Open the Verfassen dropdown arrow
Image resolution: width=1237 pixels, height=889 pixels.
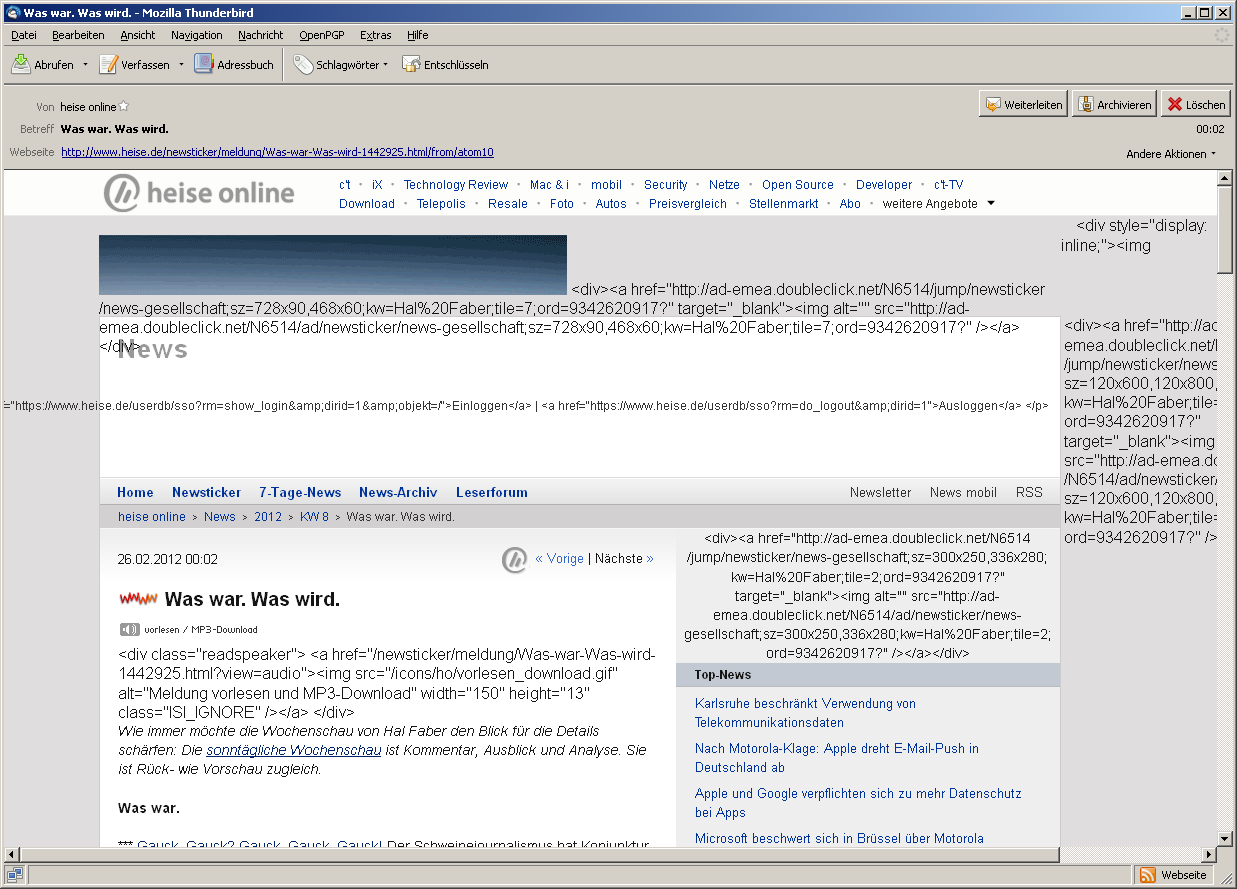click(x=181, y=65)
